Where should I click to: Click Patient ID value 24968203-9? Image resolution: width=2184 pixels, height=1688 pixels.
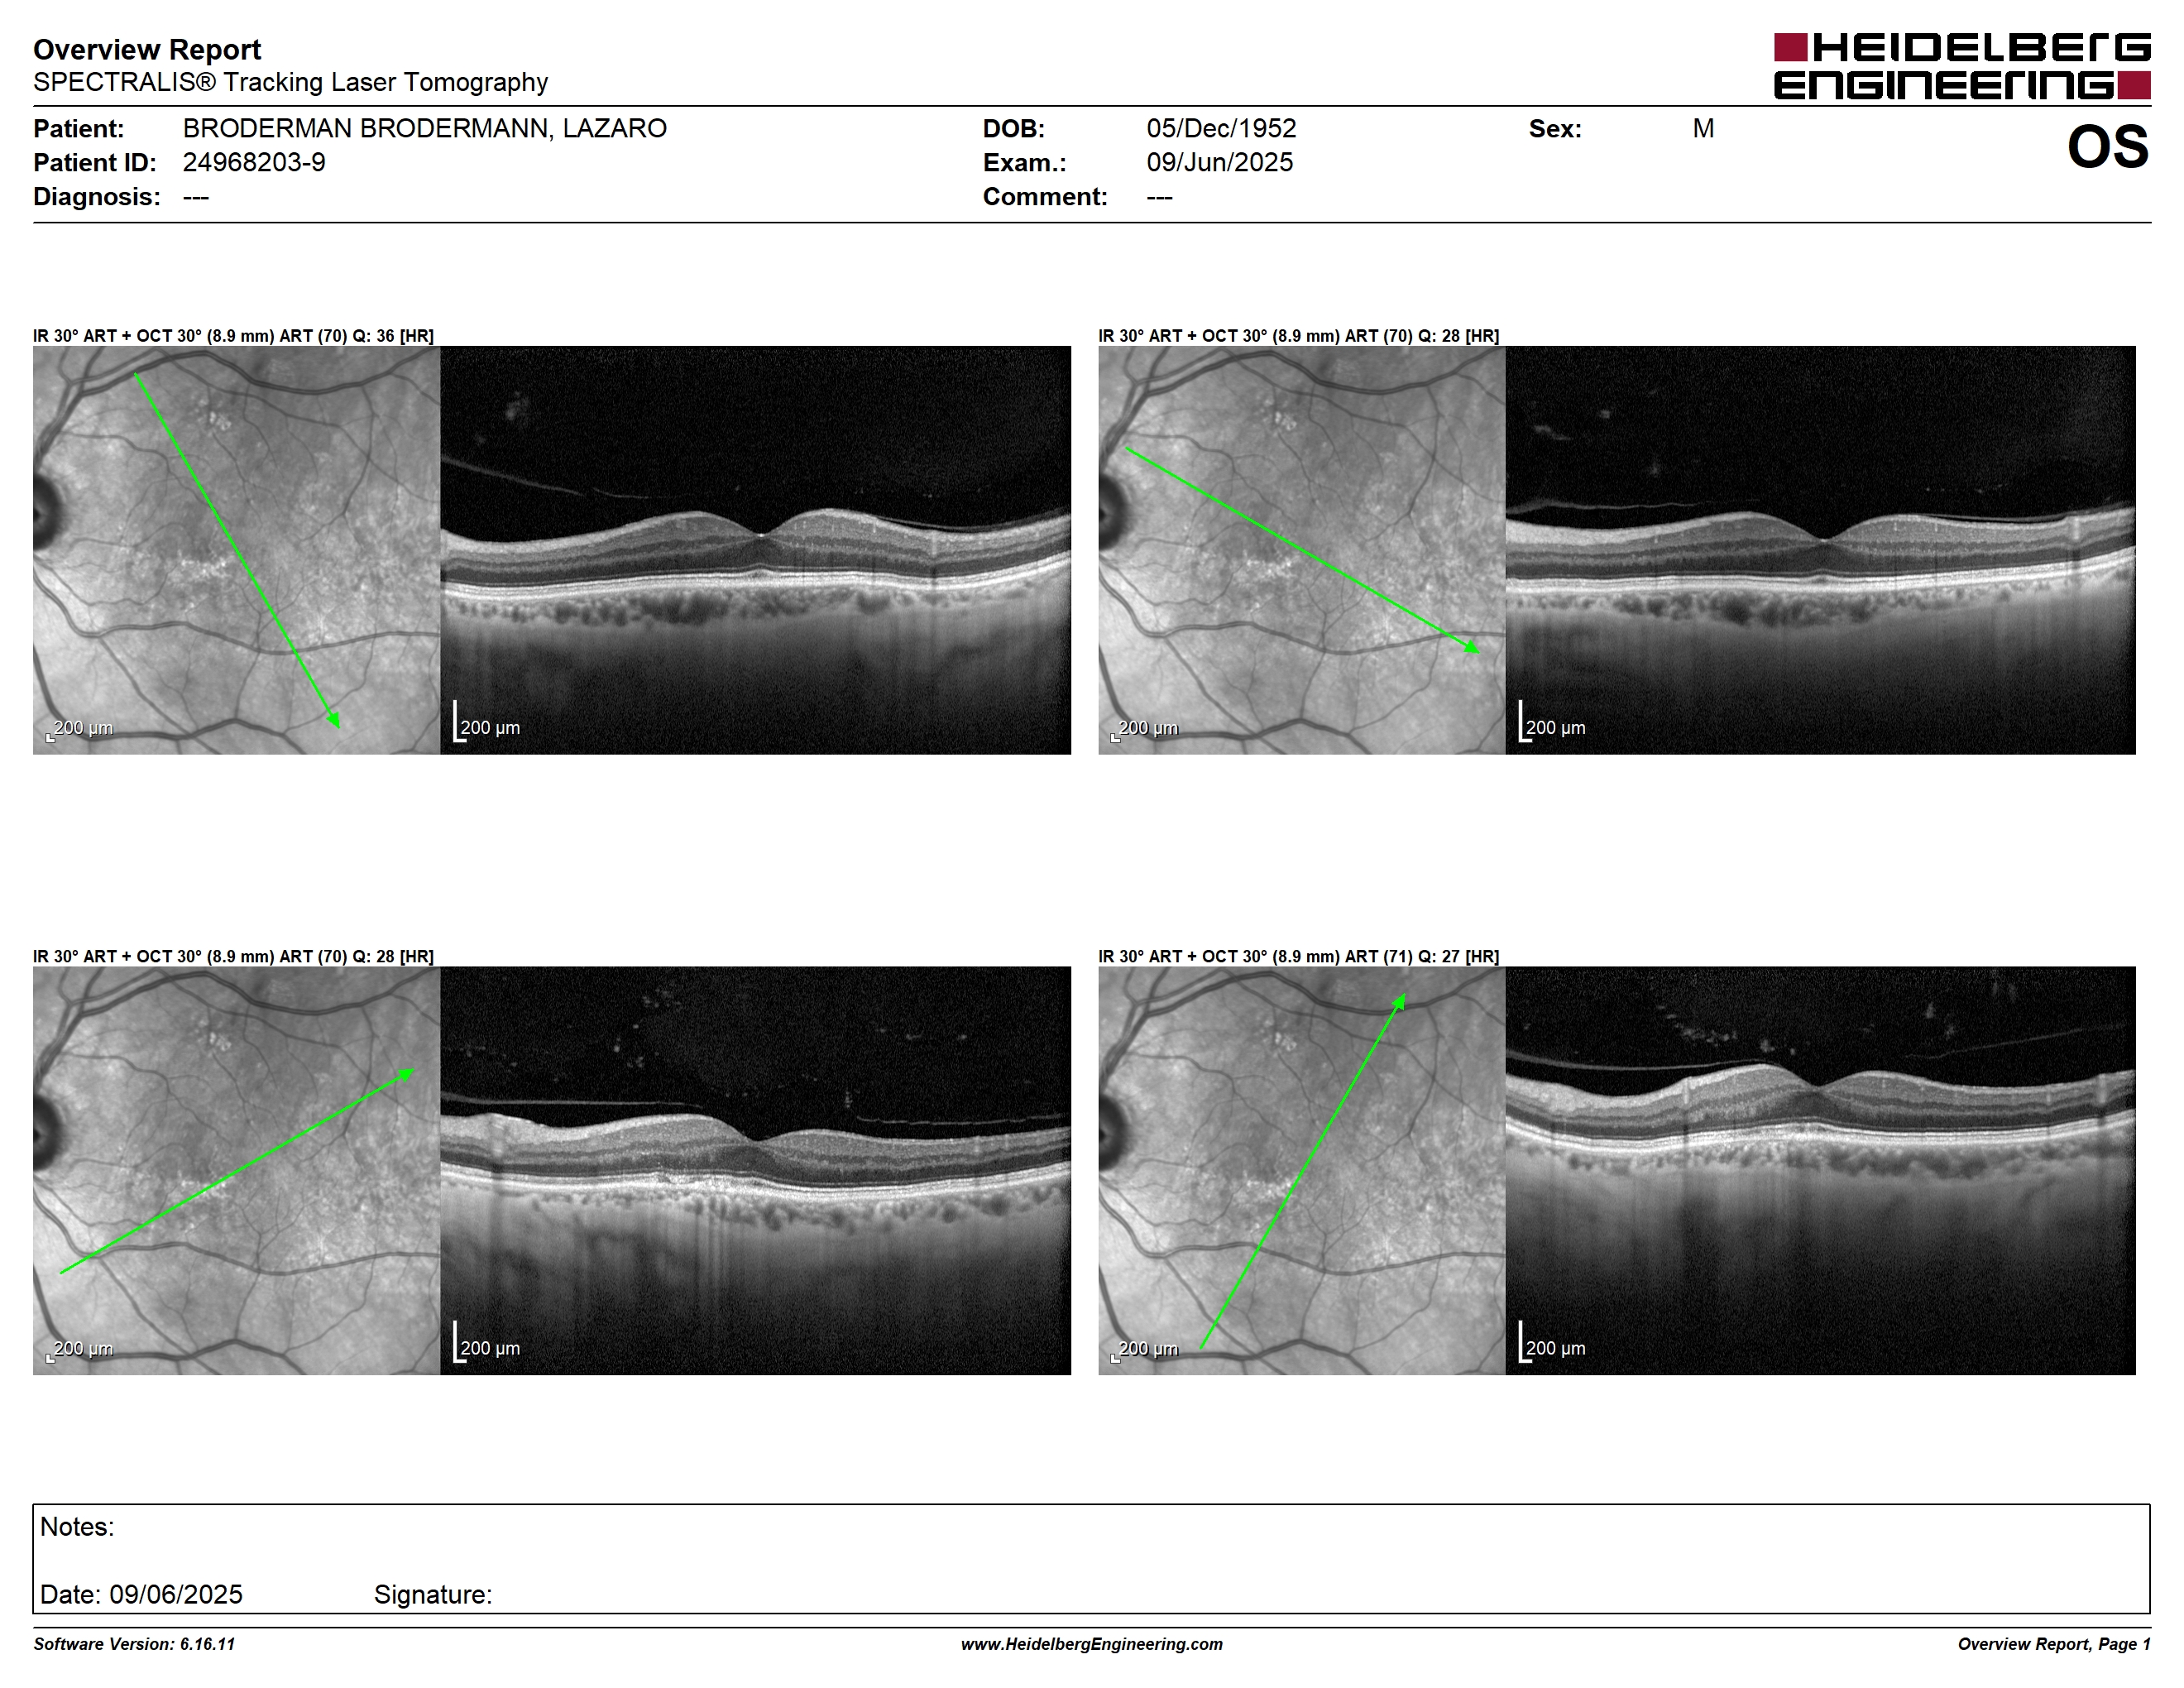tap(254, 162)
